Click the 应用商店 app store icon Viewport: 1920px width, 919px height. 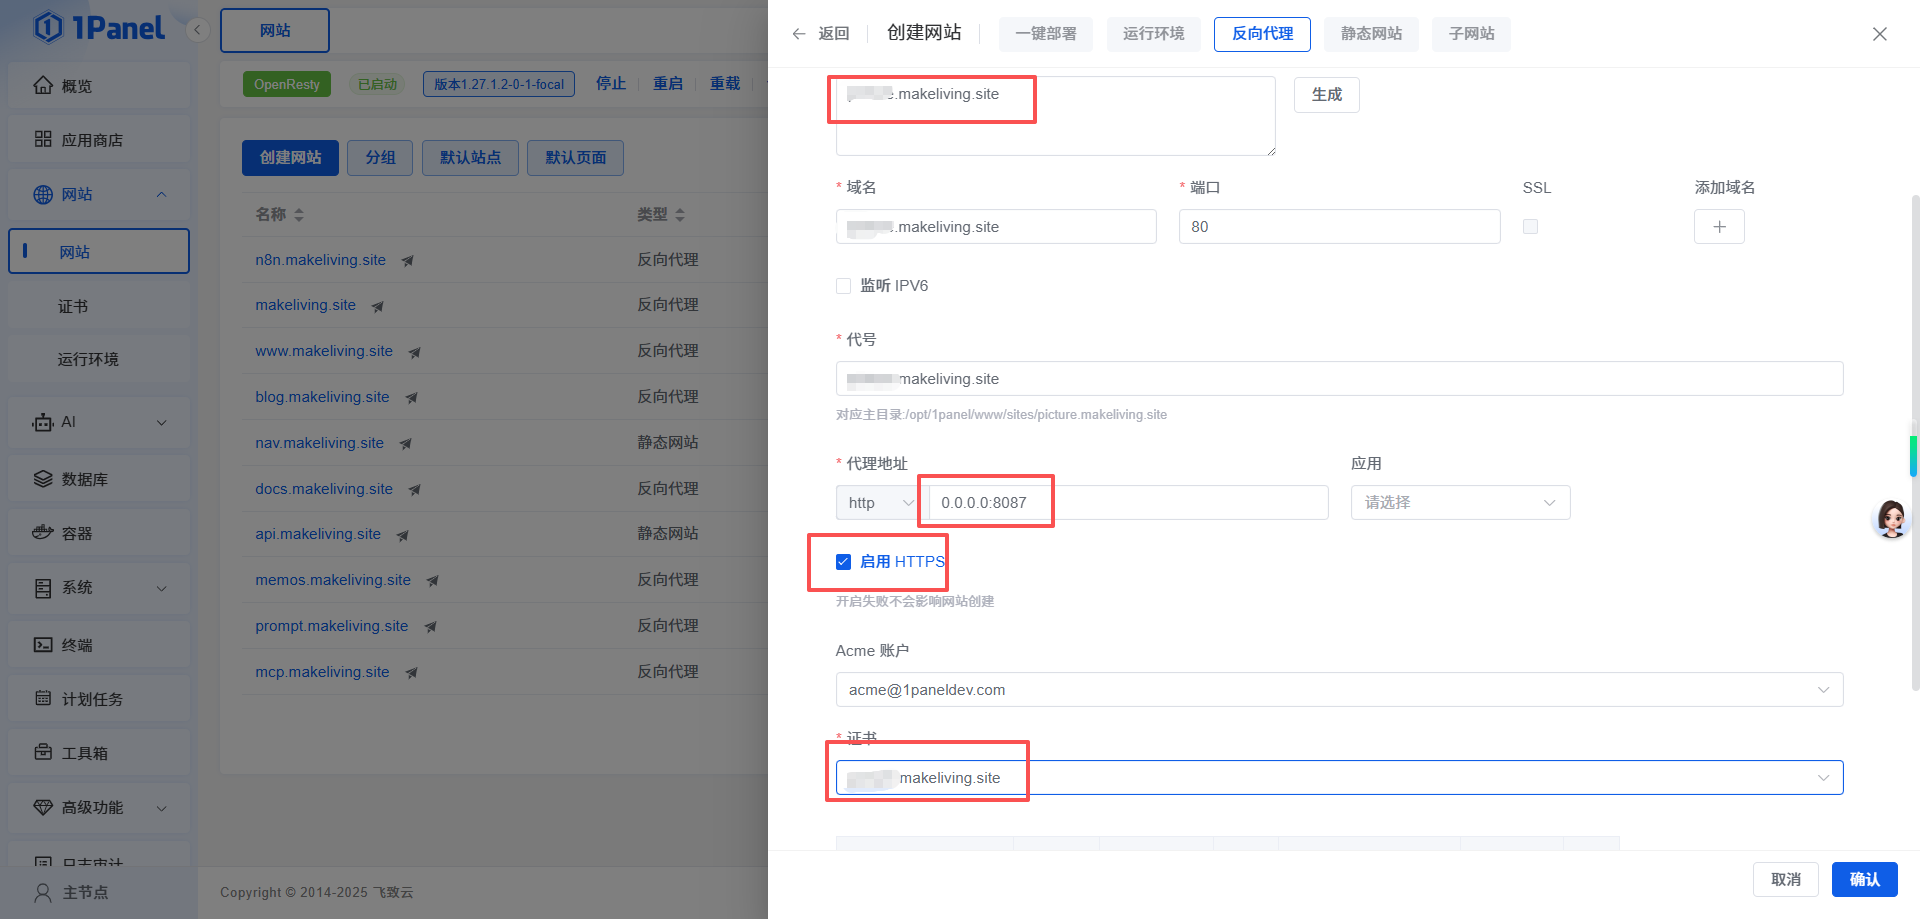43,140
